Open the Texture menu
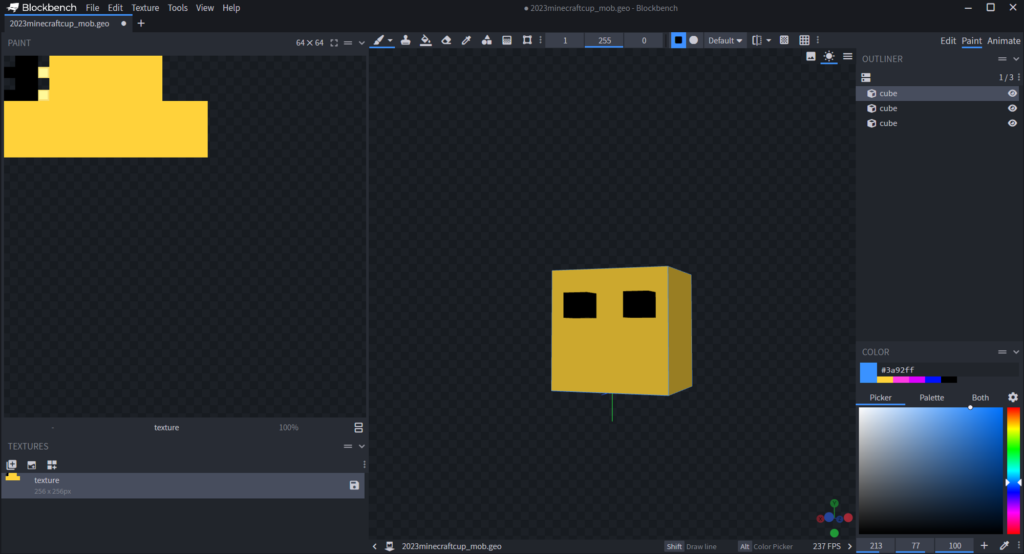The width and height of the screenshot is (1024, 554). 145,7
